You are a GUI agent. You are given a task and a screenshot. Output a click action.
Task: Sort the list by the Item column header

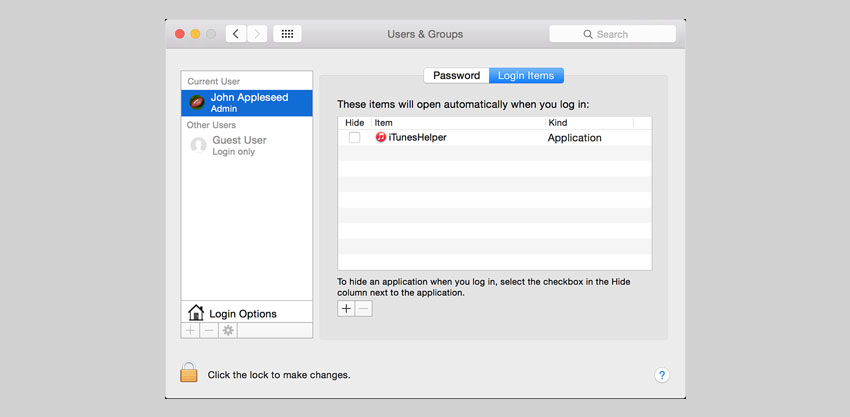(457, 122)
